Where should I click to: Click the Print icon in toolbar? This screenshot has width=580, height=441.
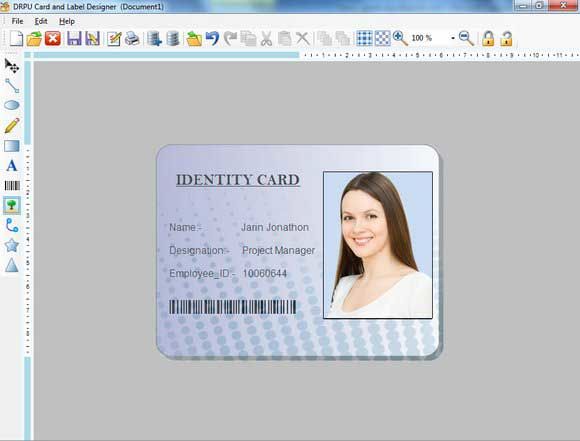click(x=132, y=38)
